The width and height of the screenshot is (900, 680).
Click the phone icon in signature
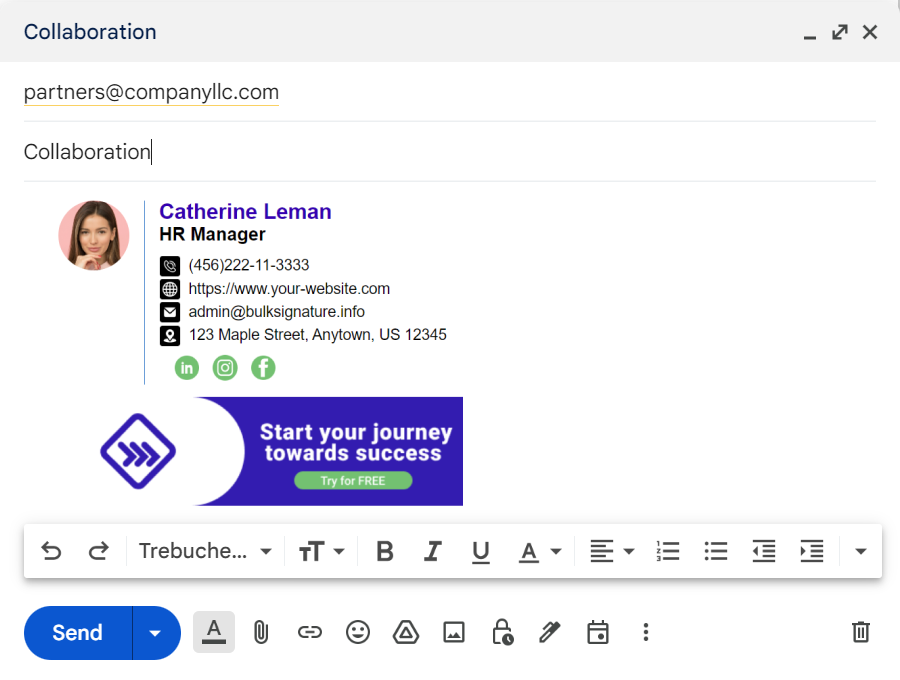pyautogui.click(x=170, y=266)
